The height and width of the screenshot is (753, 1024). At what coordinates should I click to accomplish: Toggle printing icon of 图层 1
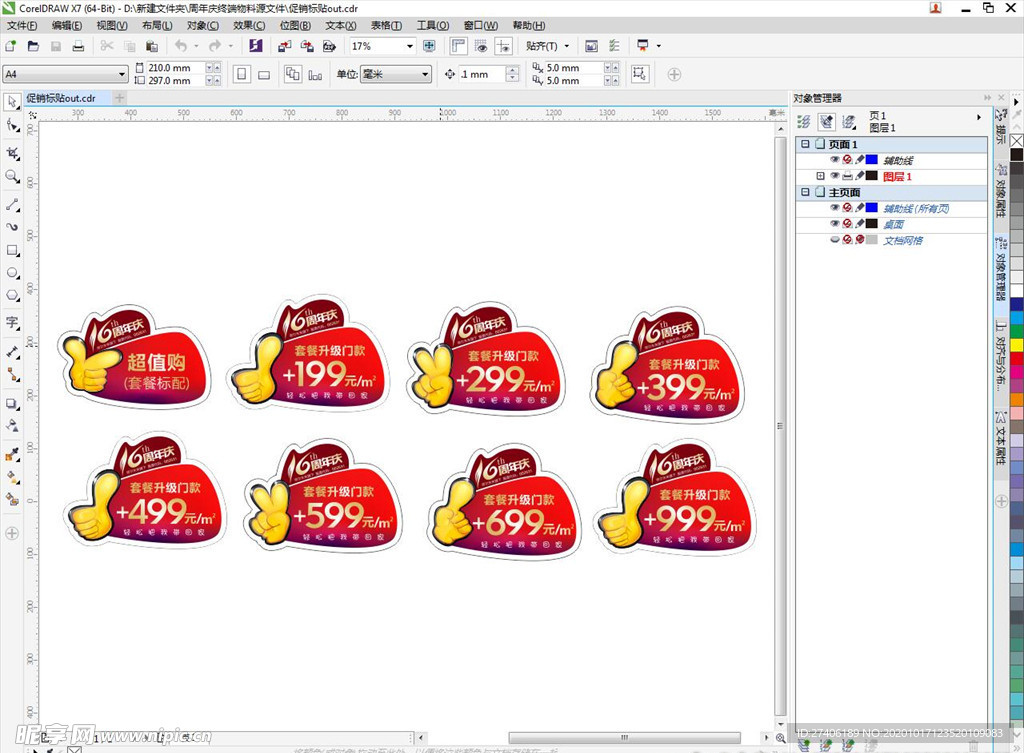(x=847, y=176)
